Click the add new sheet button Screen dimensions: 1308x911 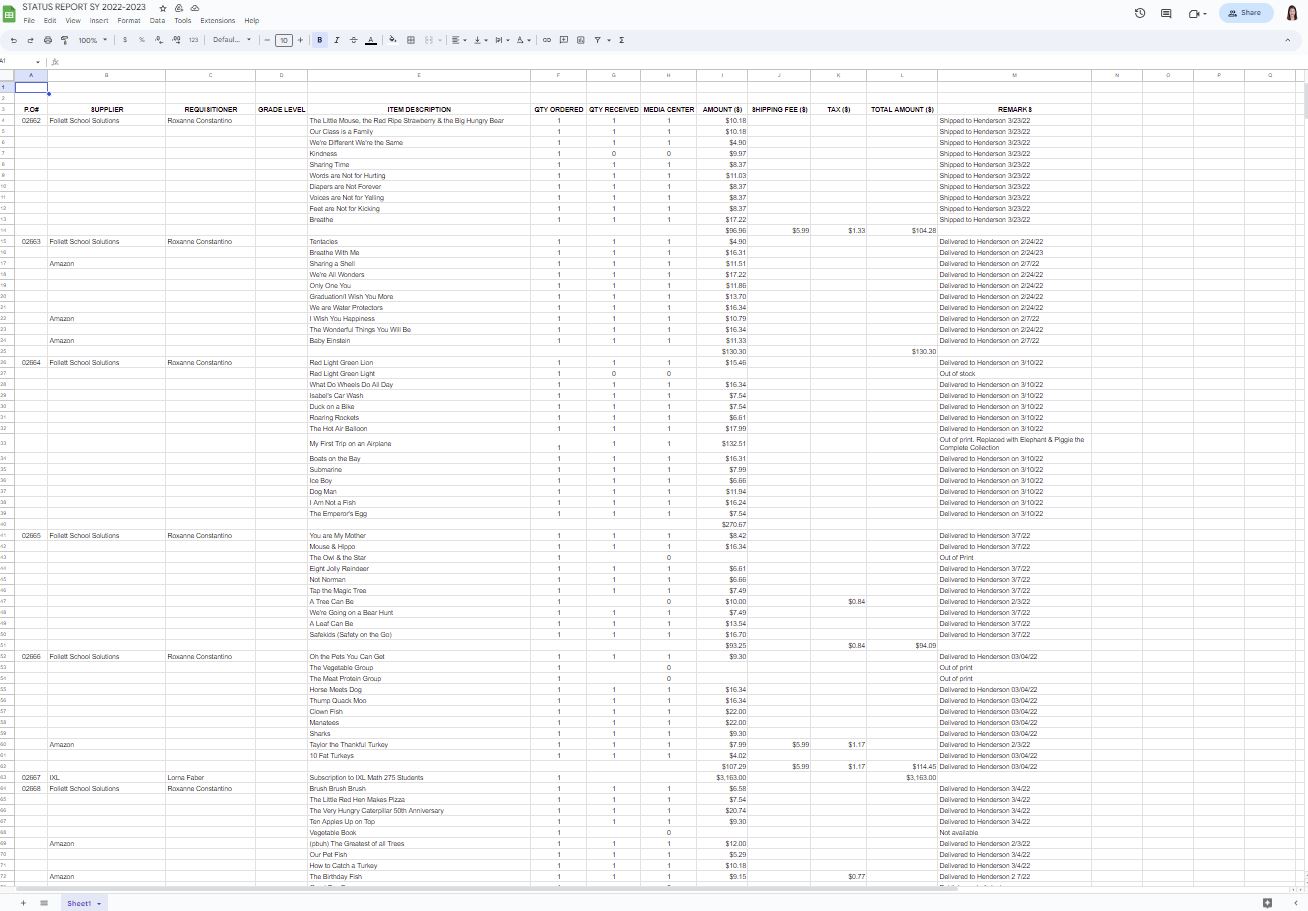23,903
